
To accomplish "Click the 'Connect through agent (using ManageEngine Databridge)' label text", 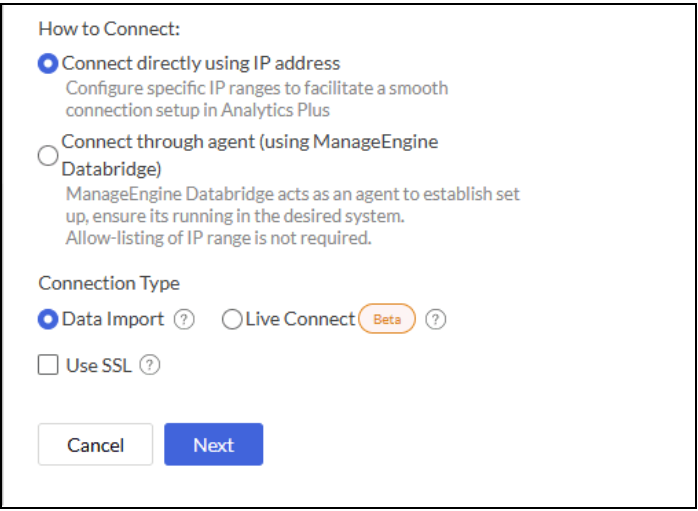I will pos(249,142).
